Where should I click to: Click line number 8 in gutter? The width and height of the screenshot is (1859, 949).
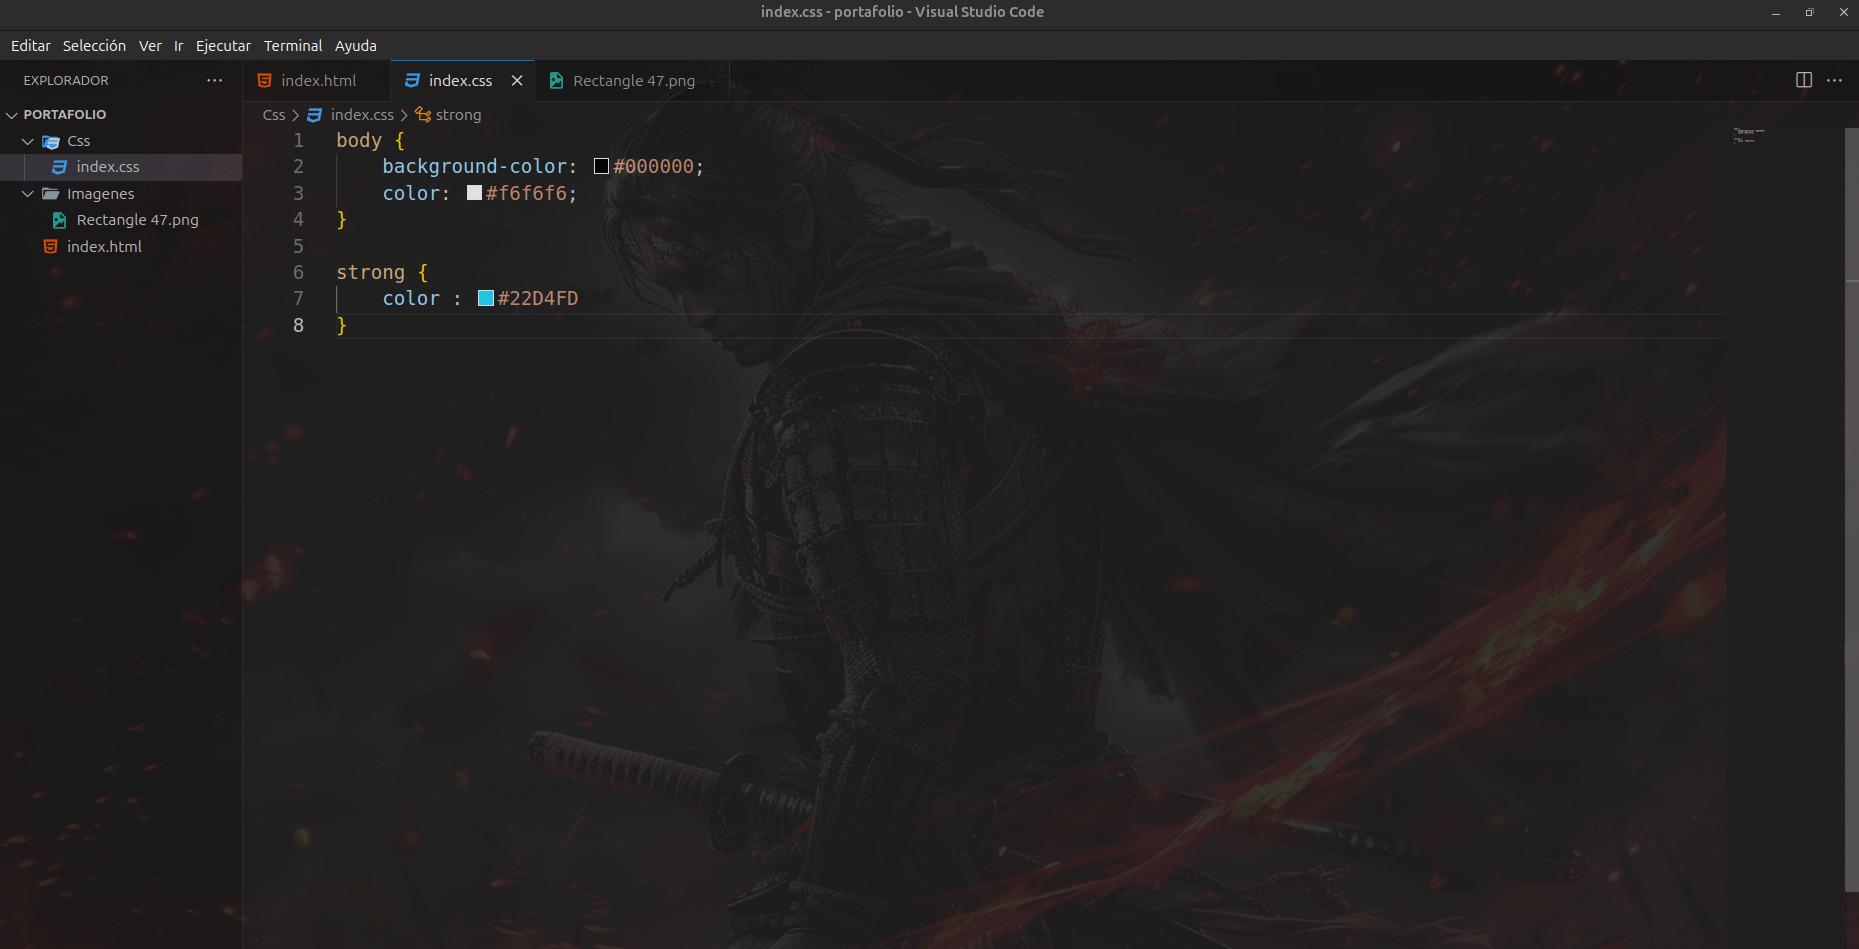[x=298, y=325]
